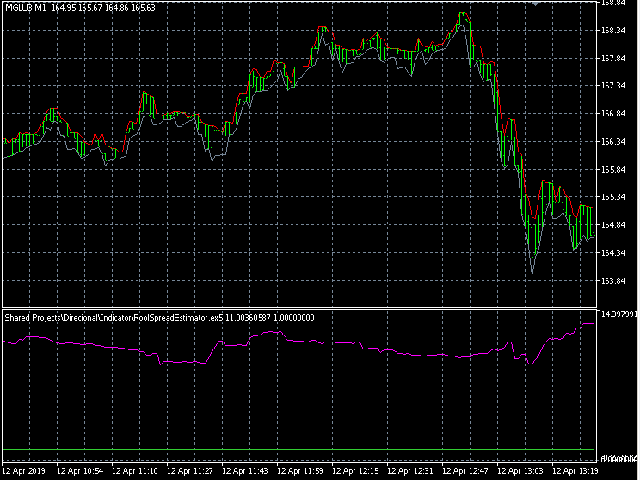
Task: Select the FoolSpreadEstimator indicator label
Action: pyautogui.click(x=159, y=318)
